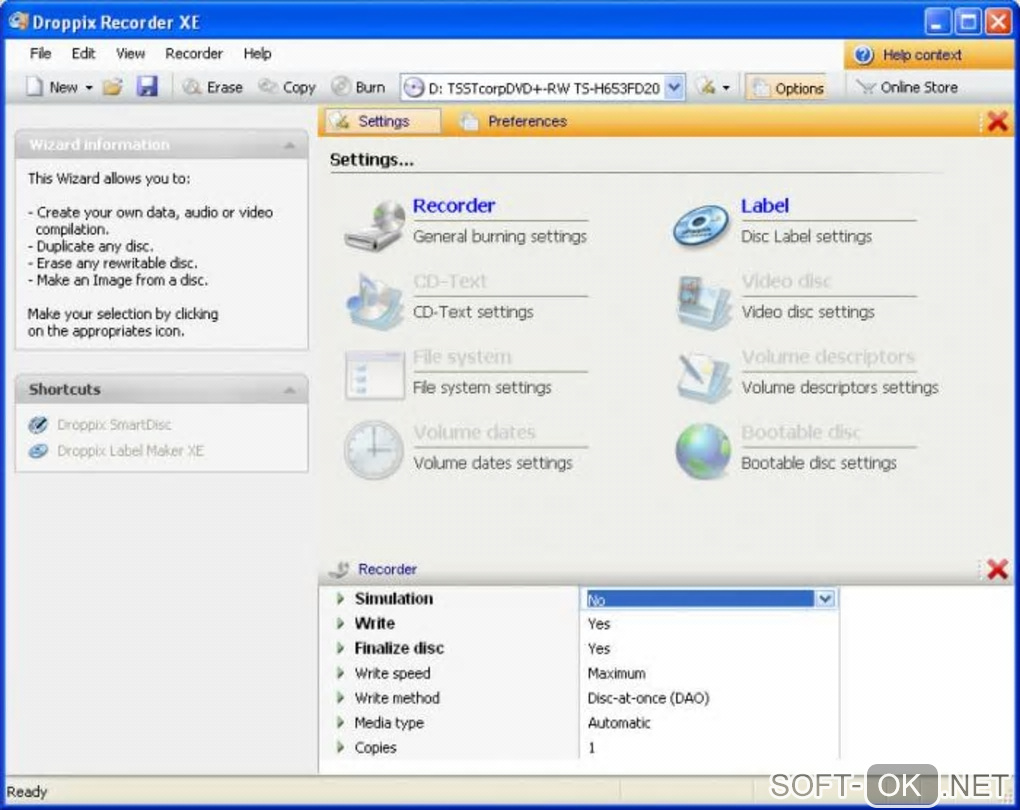
Task: Collapse the Shortcuts panel
Action: tap(289, 390)
